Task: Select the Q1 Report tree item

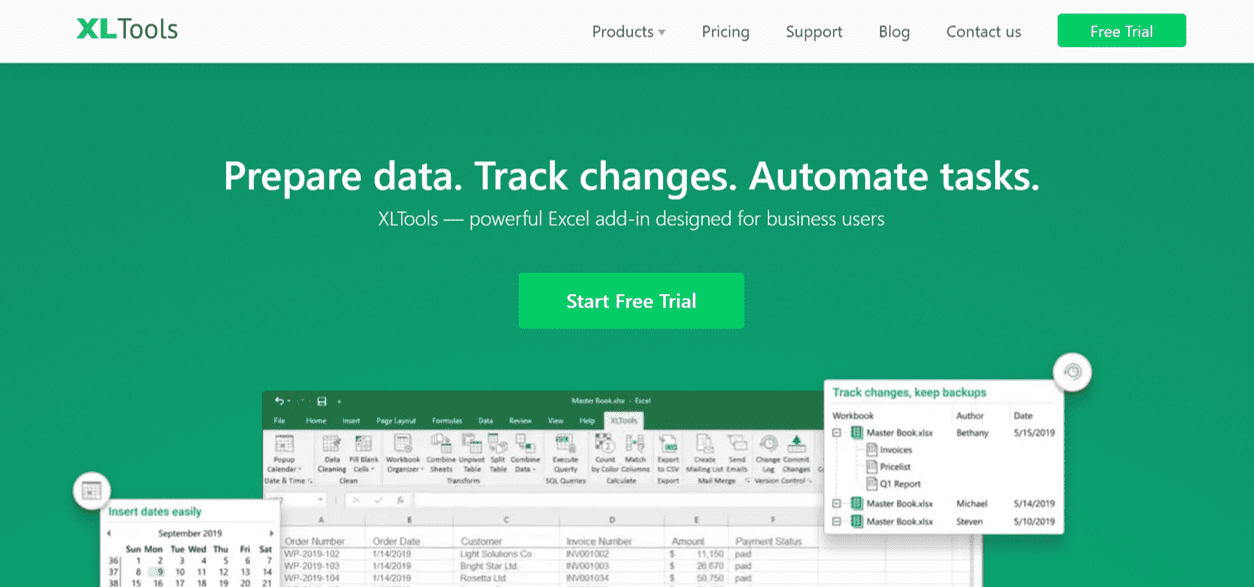Action: 893,484
